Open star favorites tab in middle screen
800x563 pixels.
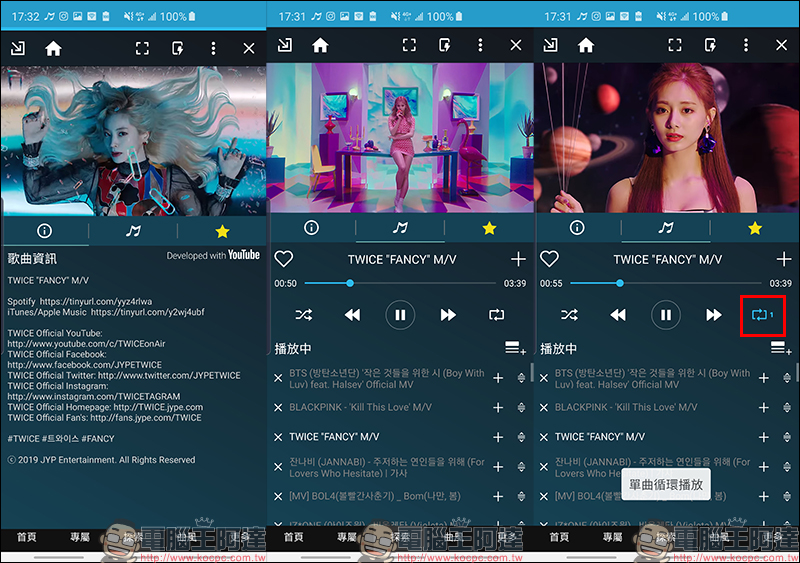click(489, 228)
